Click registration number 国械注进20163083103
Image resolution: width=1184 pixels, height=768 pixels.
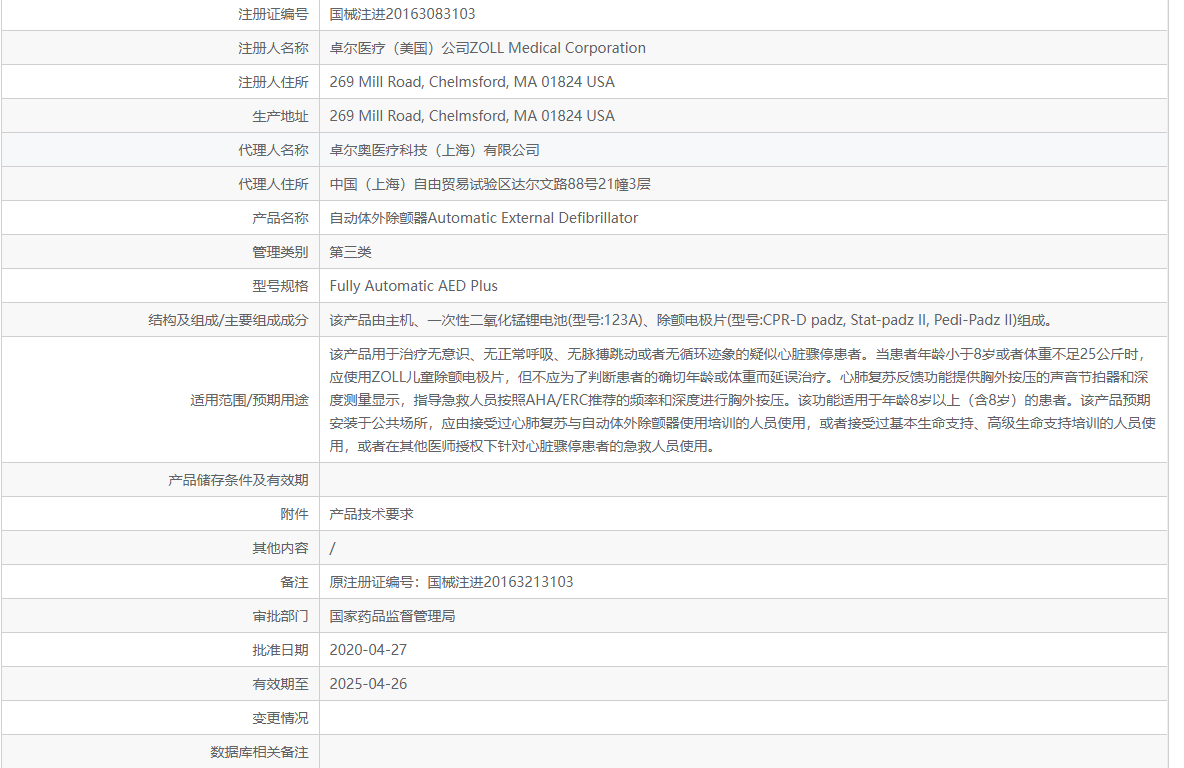tap(402, 14)
